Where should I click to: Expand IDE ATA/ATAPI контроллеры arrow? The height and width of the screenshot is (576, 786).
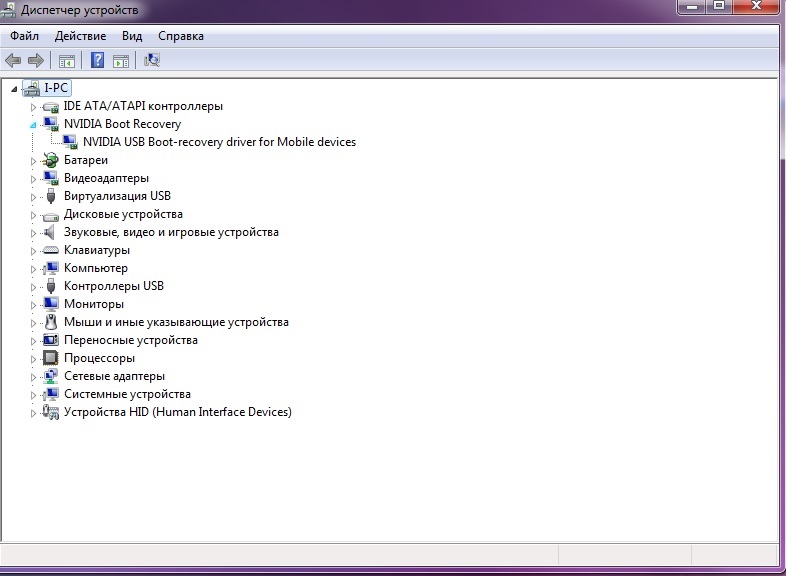(x=33, y=107)
